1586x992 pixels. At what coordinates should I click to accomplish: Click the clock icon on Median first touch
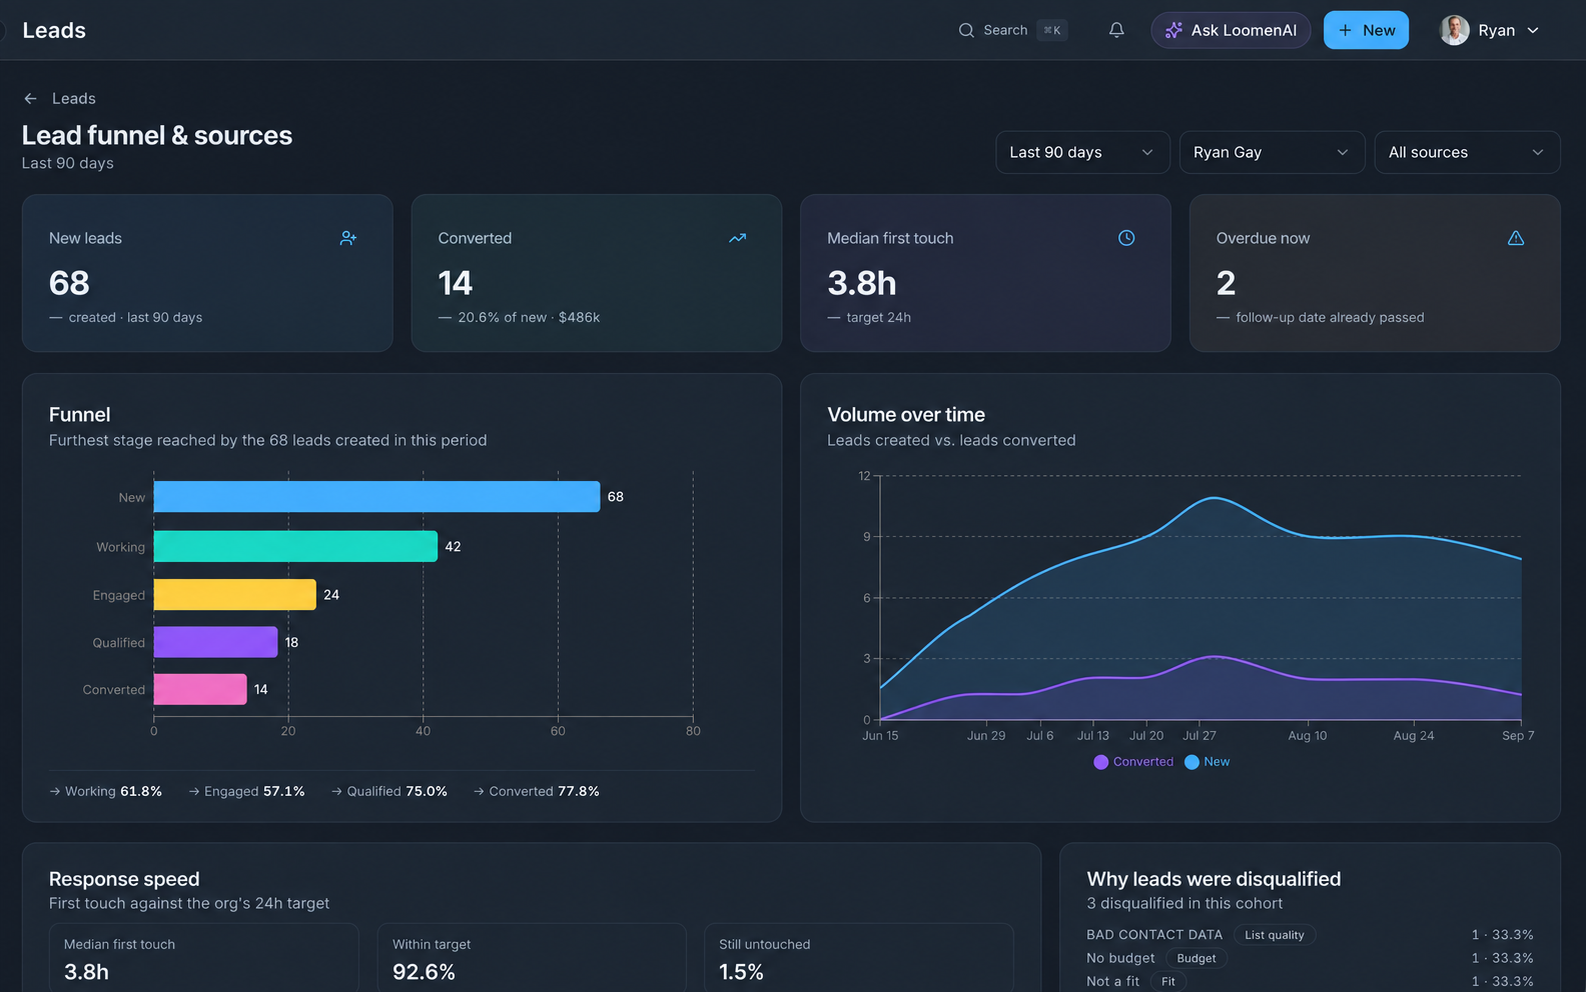1126,238
